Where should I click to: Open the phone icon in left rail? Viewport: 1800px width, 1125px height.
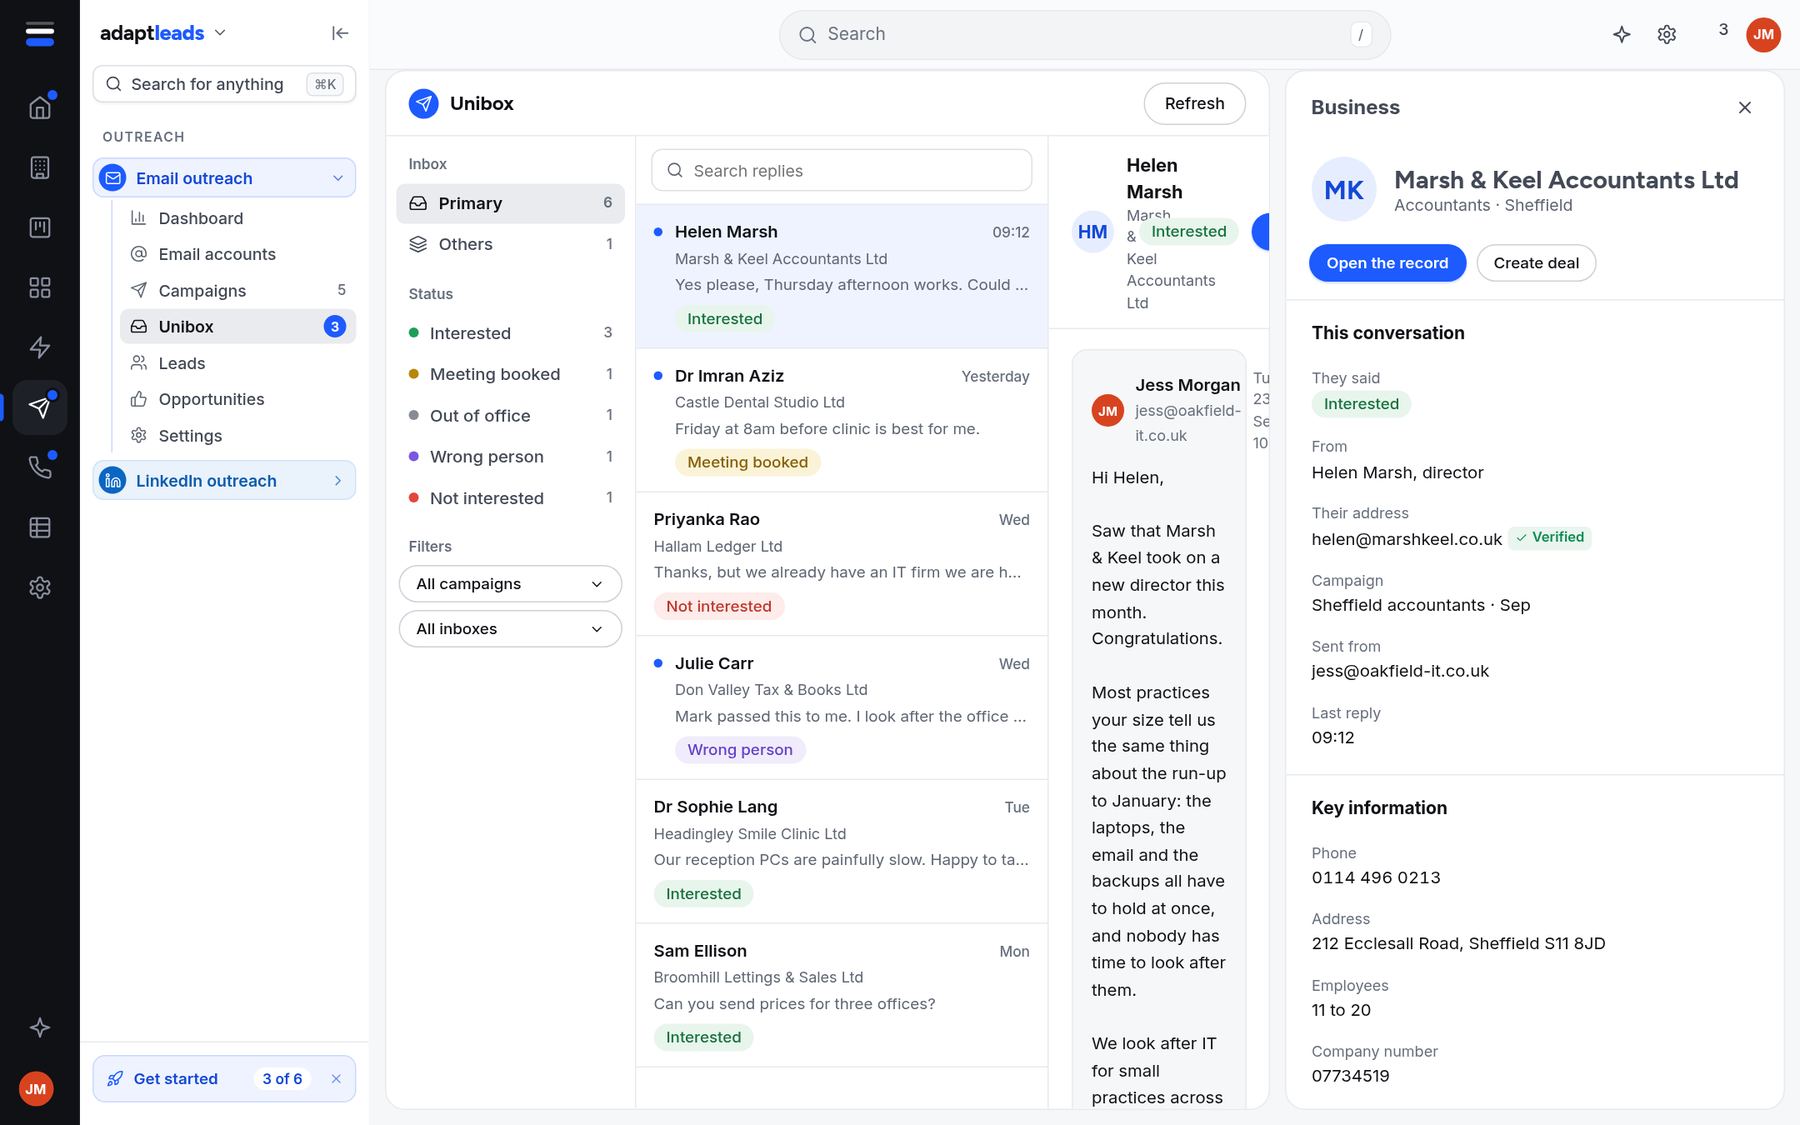coord(40,467)
